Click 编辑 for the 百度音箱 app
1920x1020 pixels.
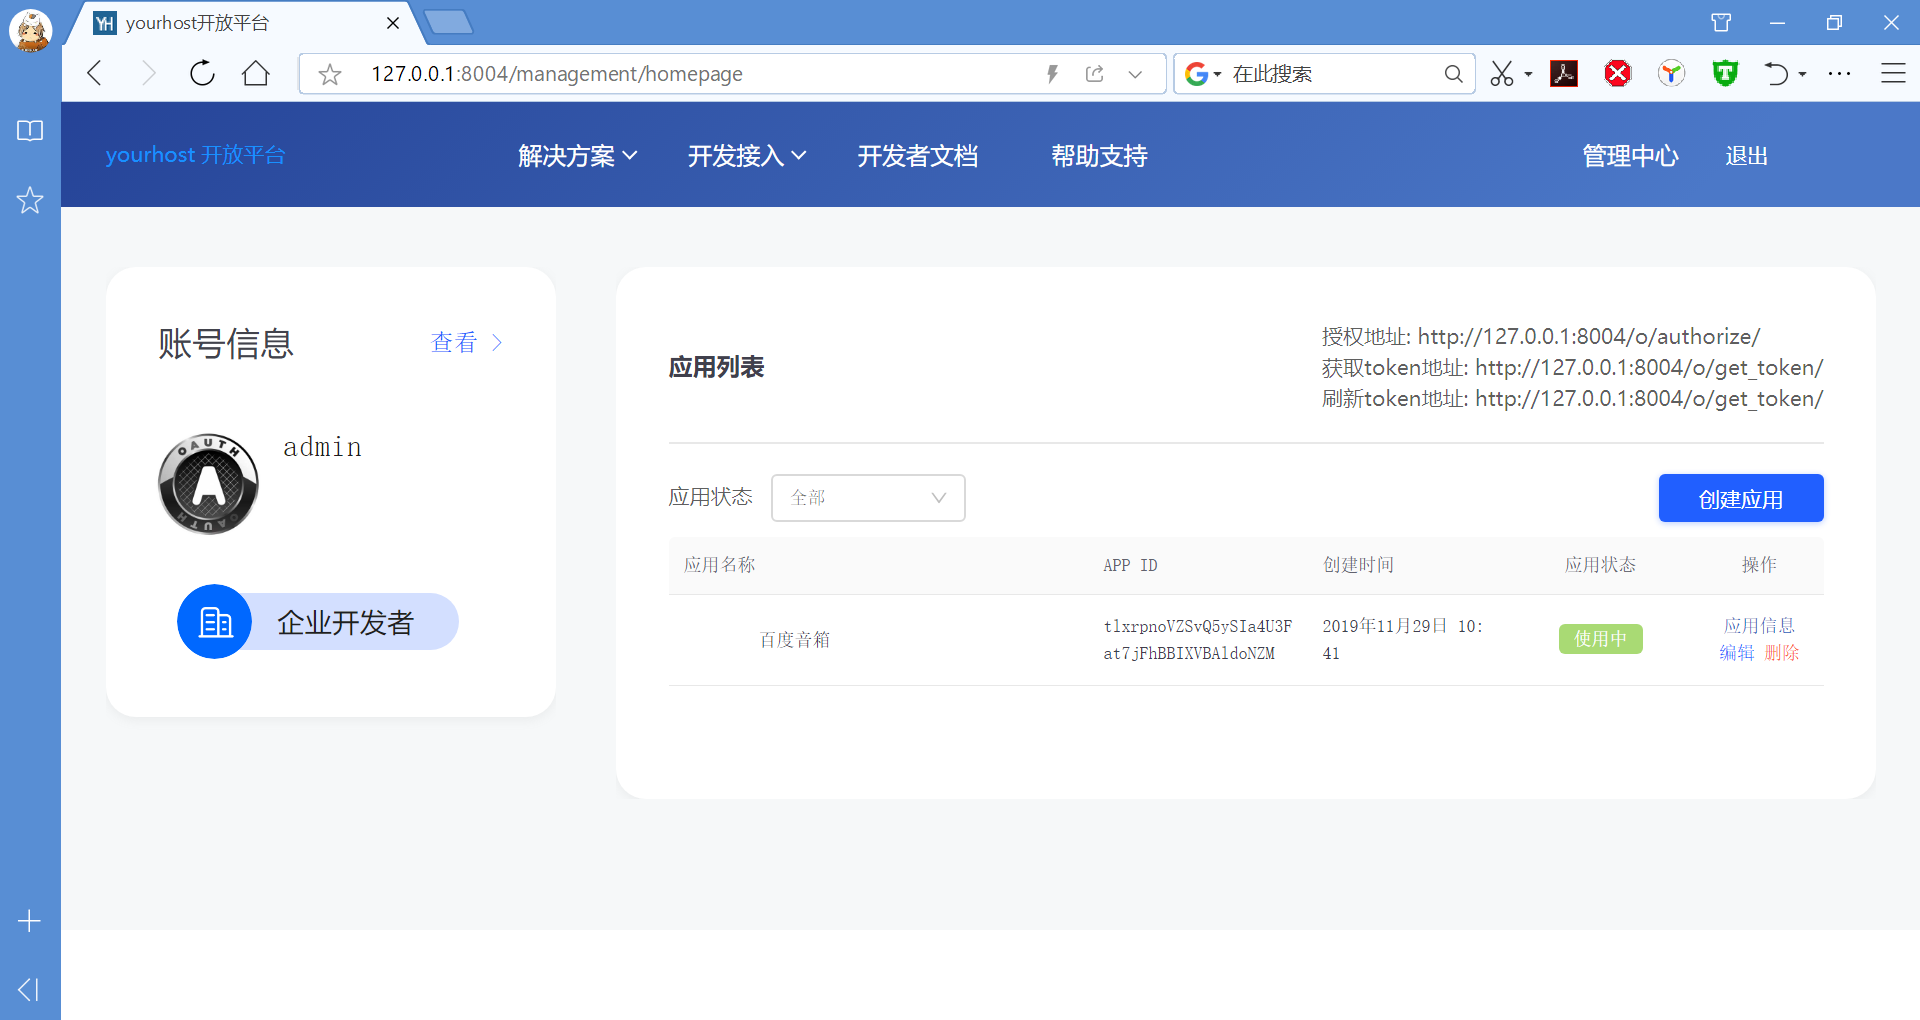1737,653
